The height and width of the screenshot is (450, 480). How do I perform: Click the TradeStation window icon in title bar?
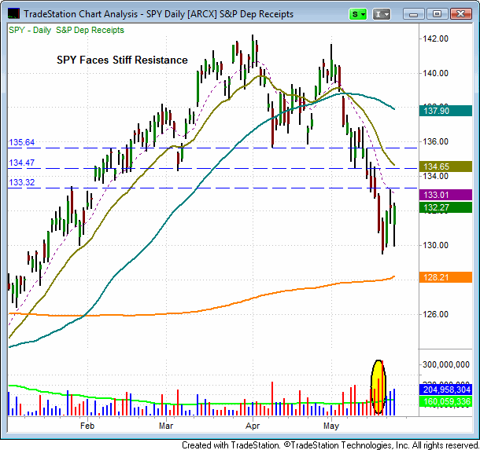click(x=14, y=14)
